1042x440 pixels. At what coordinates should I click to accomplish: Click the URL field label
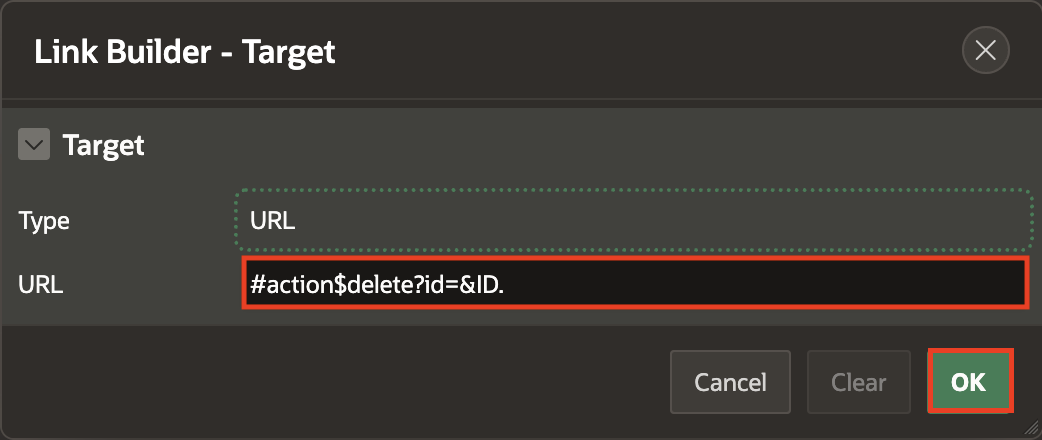pyautogui.click(x=41, y=285)
